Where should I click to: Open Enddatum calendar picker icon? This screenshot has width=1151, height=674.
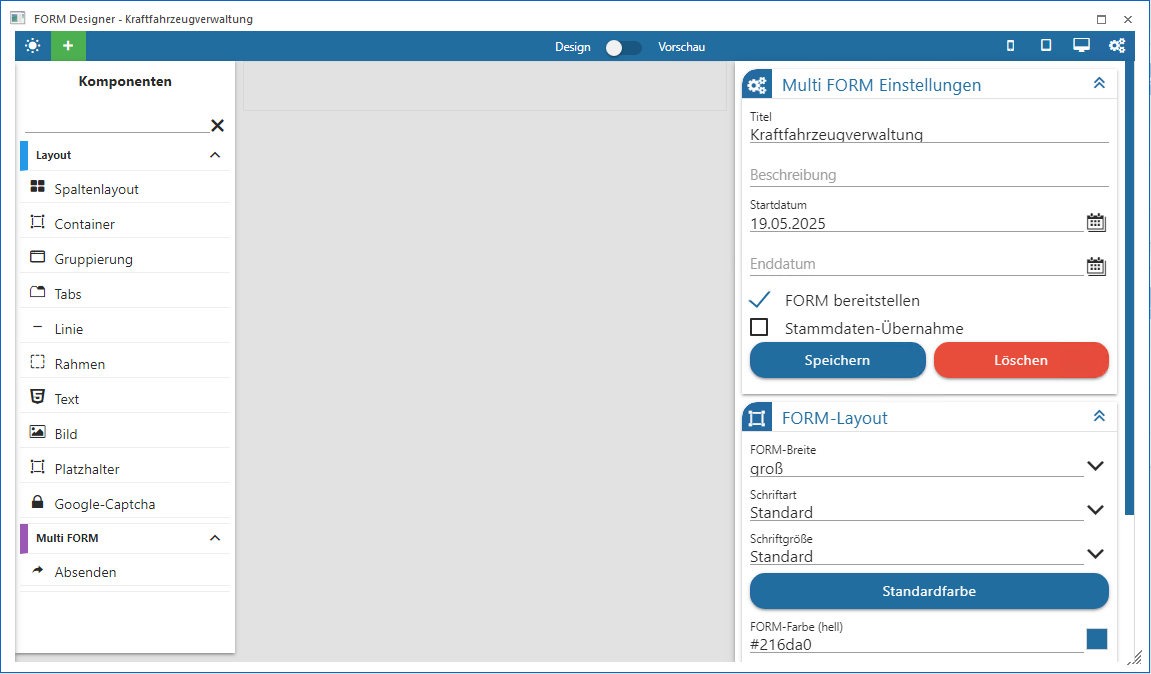[1096, 266]
